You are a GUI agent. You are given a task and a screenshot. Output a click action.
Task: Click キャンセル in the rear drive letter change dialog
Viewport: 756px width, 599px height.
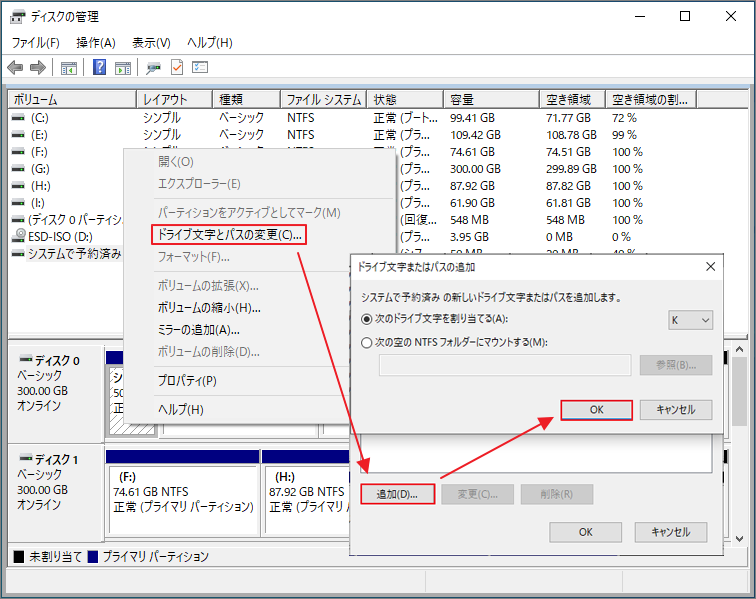[x=671, y=532]
